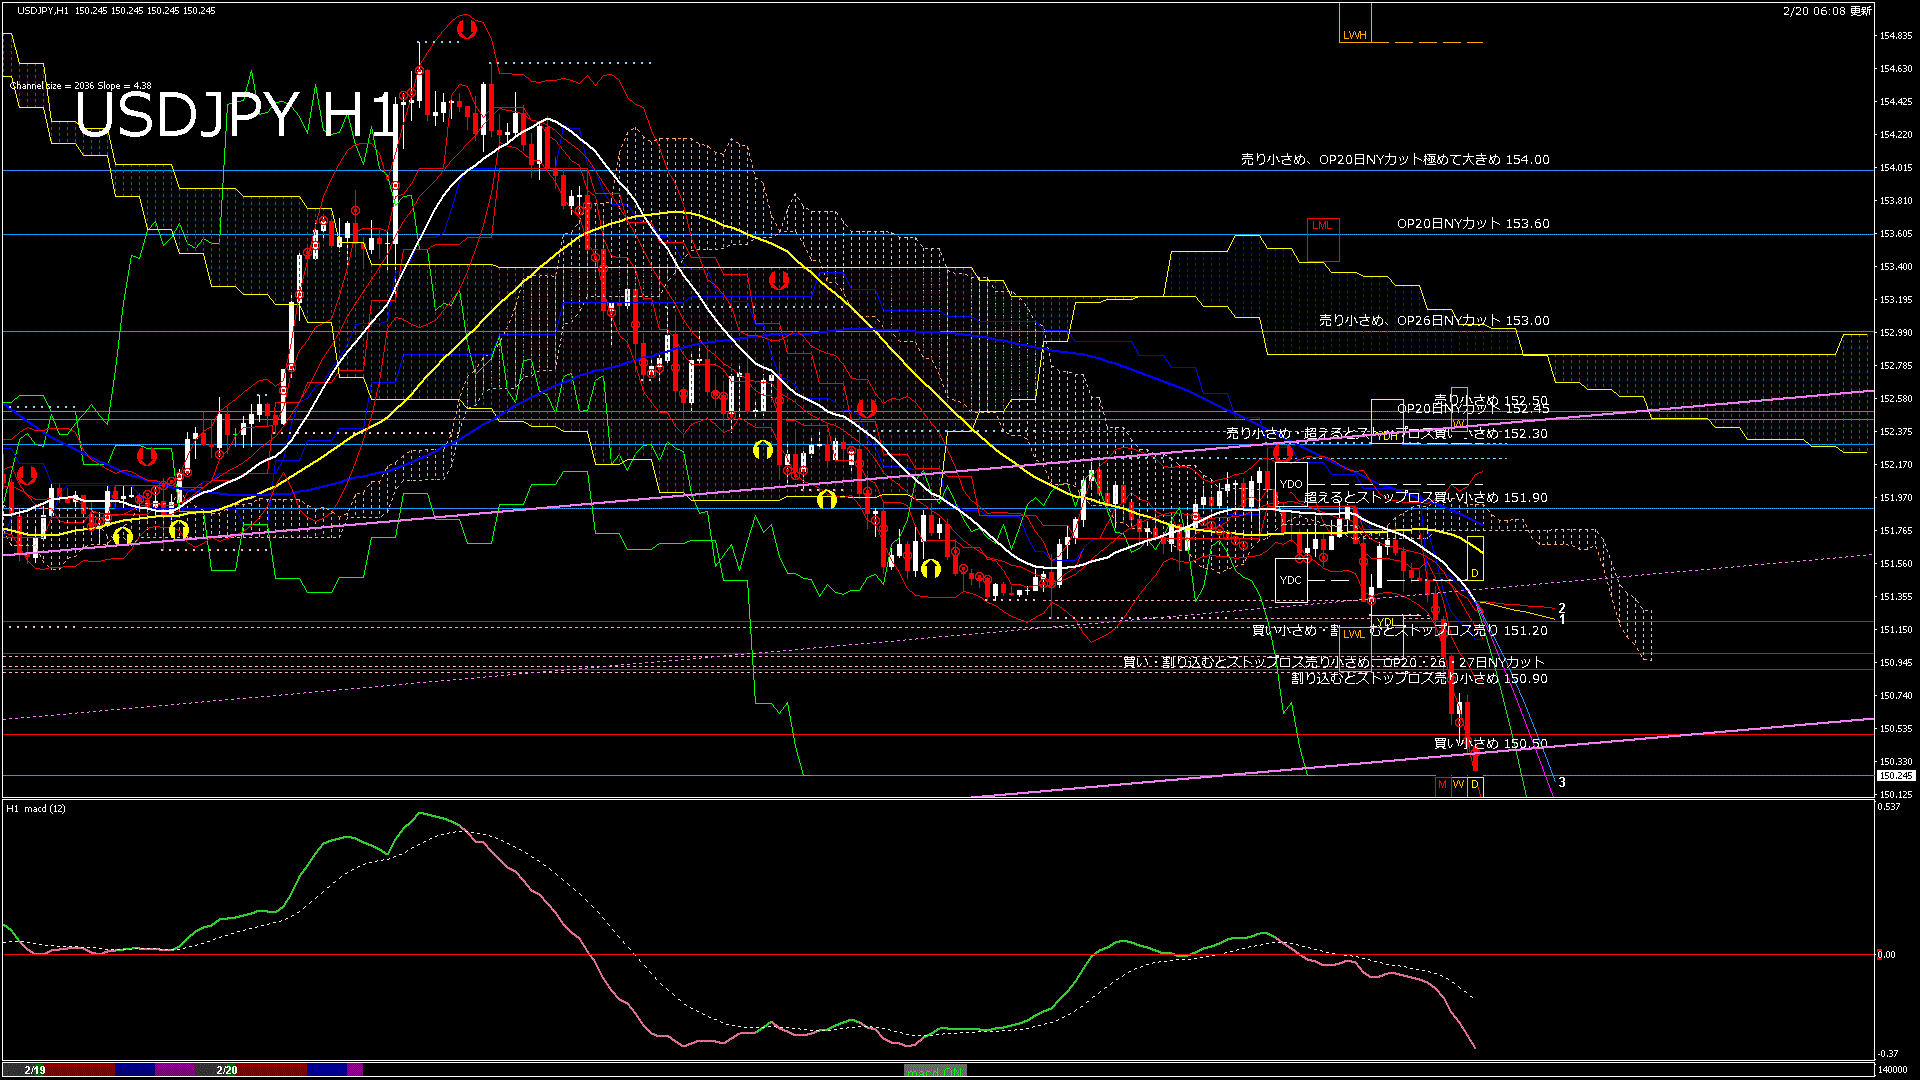Click the 154.00 sell order annotation

[x=1395, y=159]
